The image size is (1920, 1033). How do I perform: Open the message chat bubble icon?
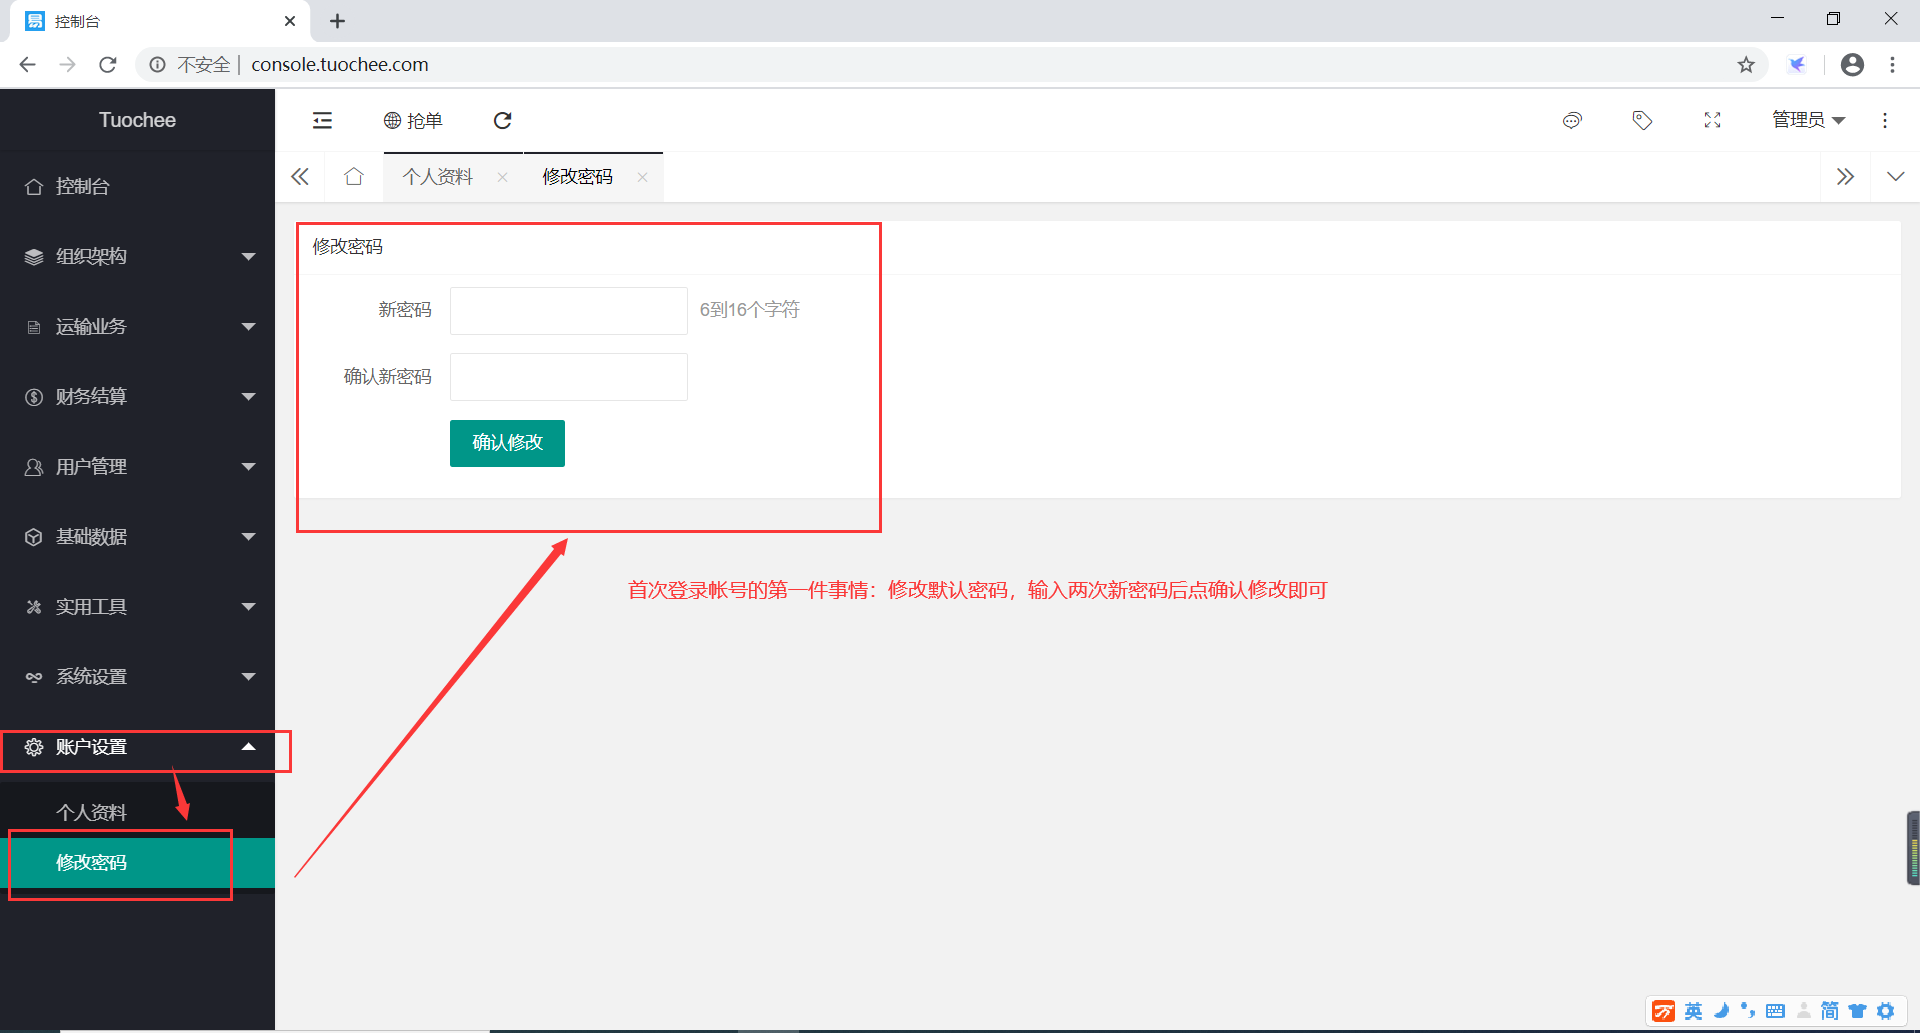[x=1572, y=121]
